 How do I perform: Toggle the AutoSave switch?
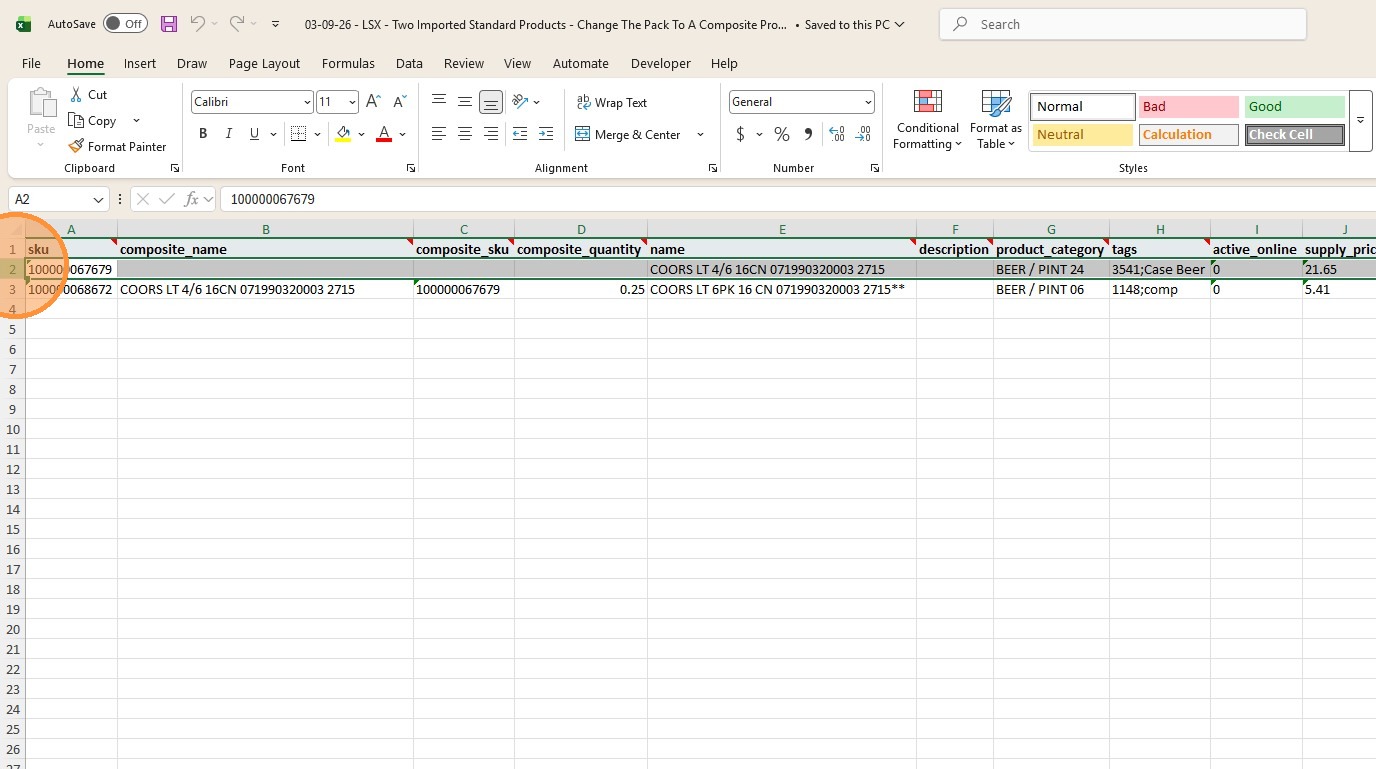(x=125, y=24)
